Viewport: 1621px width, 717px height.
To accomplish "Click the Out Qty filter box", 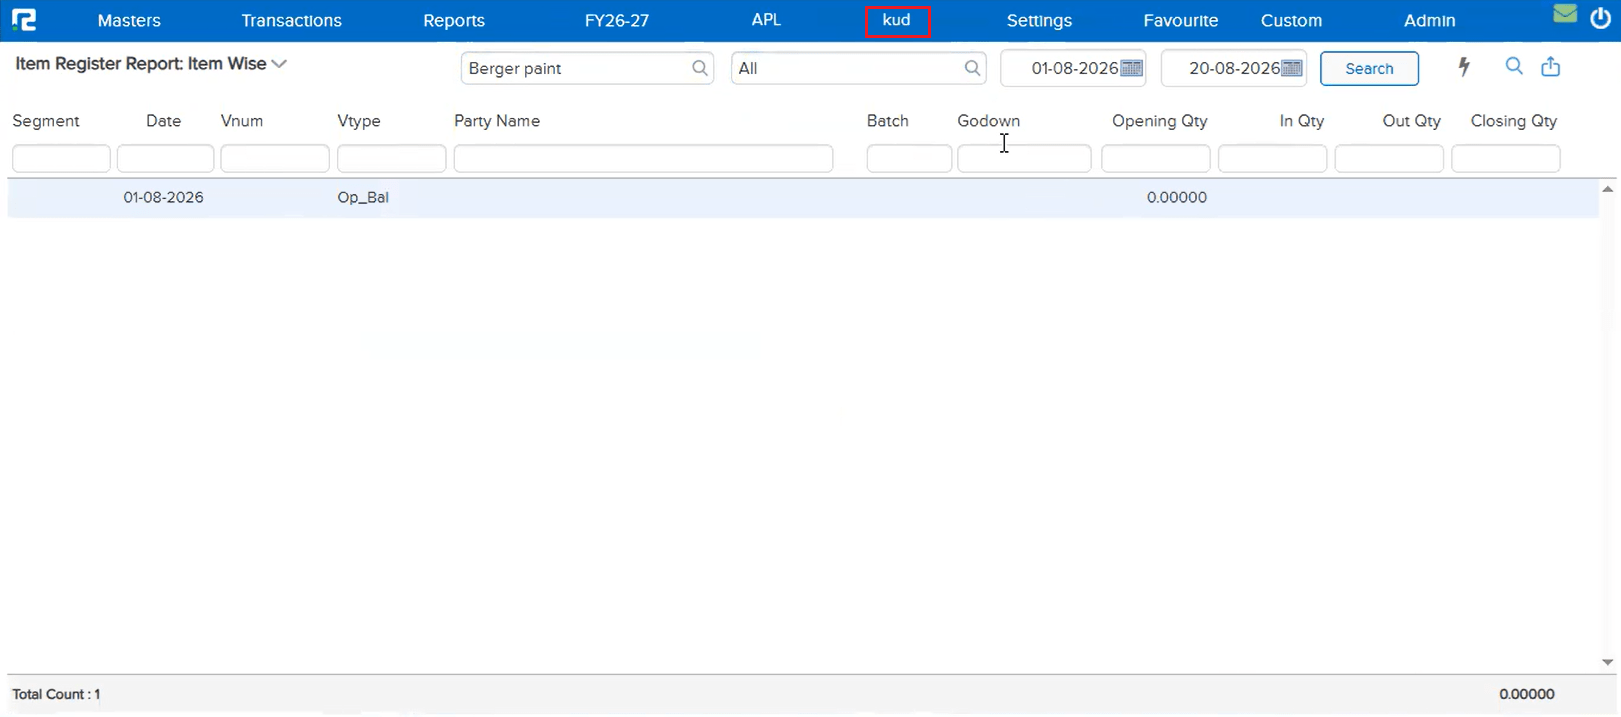I will point(1389,158).
